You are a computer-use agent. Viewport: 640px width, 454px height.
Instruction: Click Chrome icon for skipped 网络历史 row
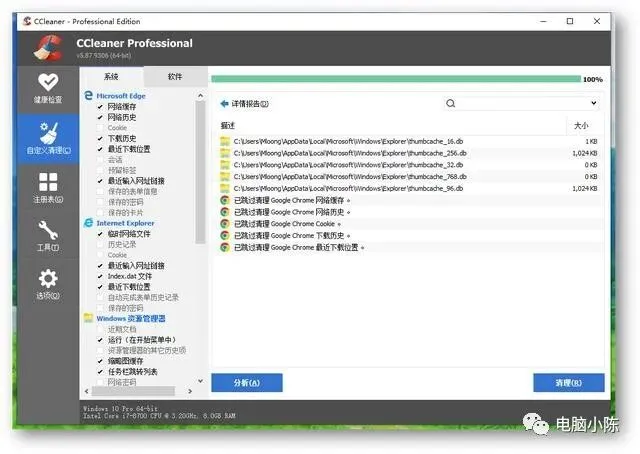coord(224,212)
